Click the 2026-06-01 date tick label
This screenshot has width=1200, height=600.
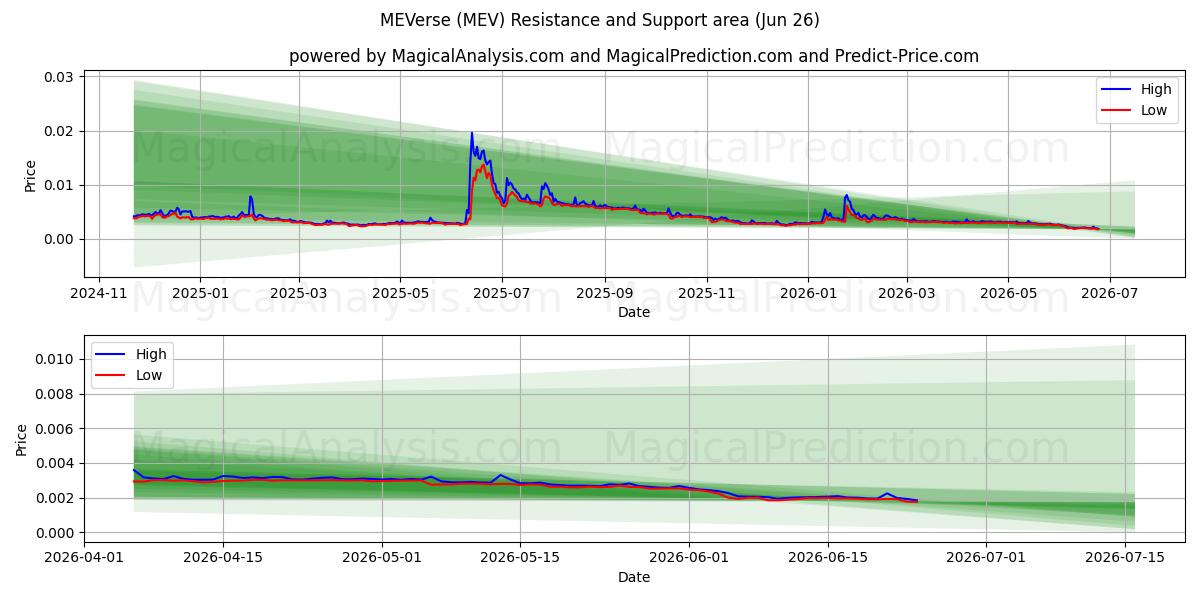point(689,558)
